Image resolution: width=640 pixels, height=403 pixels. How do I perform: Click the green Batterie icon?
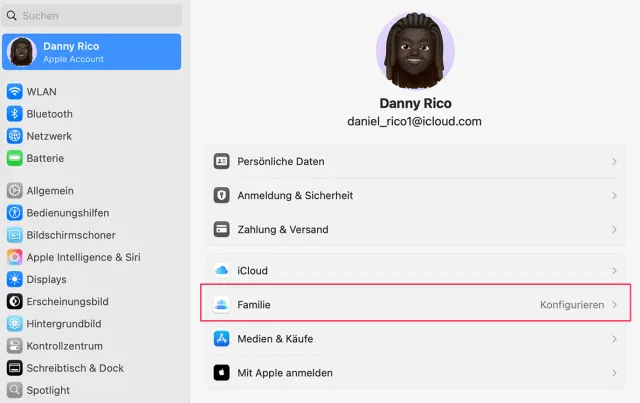coord(15,158)
